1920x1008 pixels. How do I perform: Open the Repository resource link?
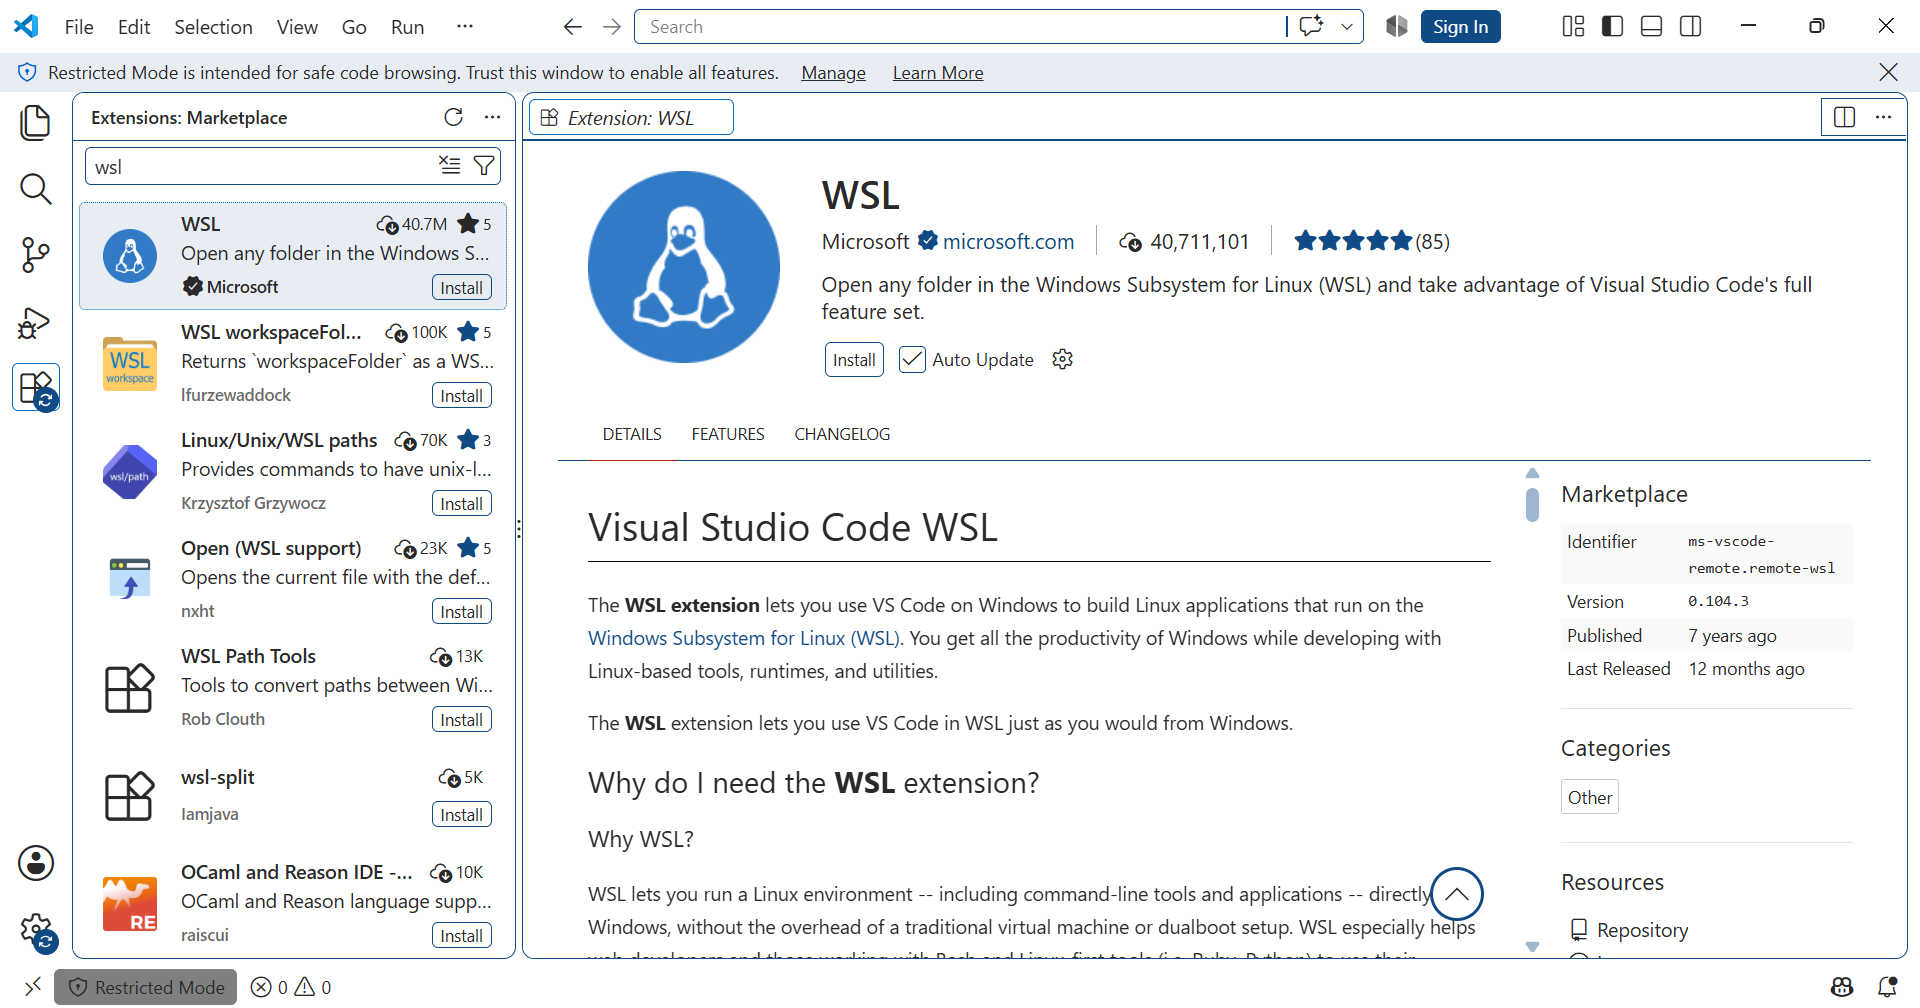pyautogui.click(x=1642, y=930)
